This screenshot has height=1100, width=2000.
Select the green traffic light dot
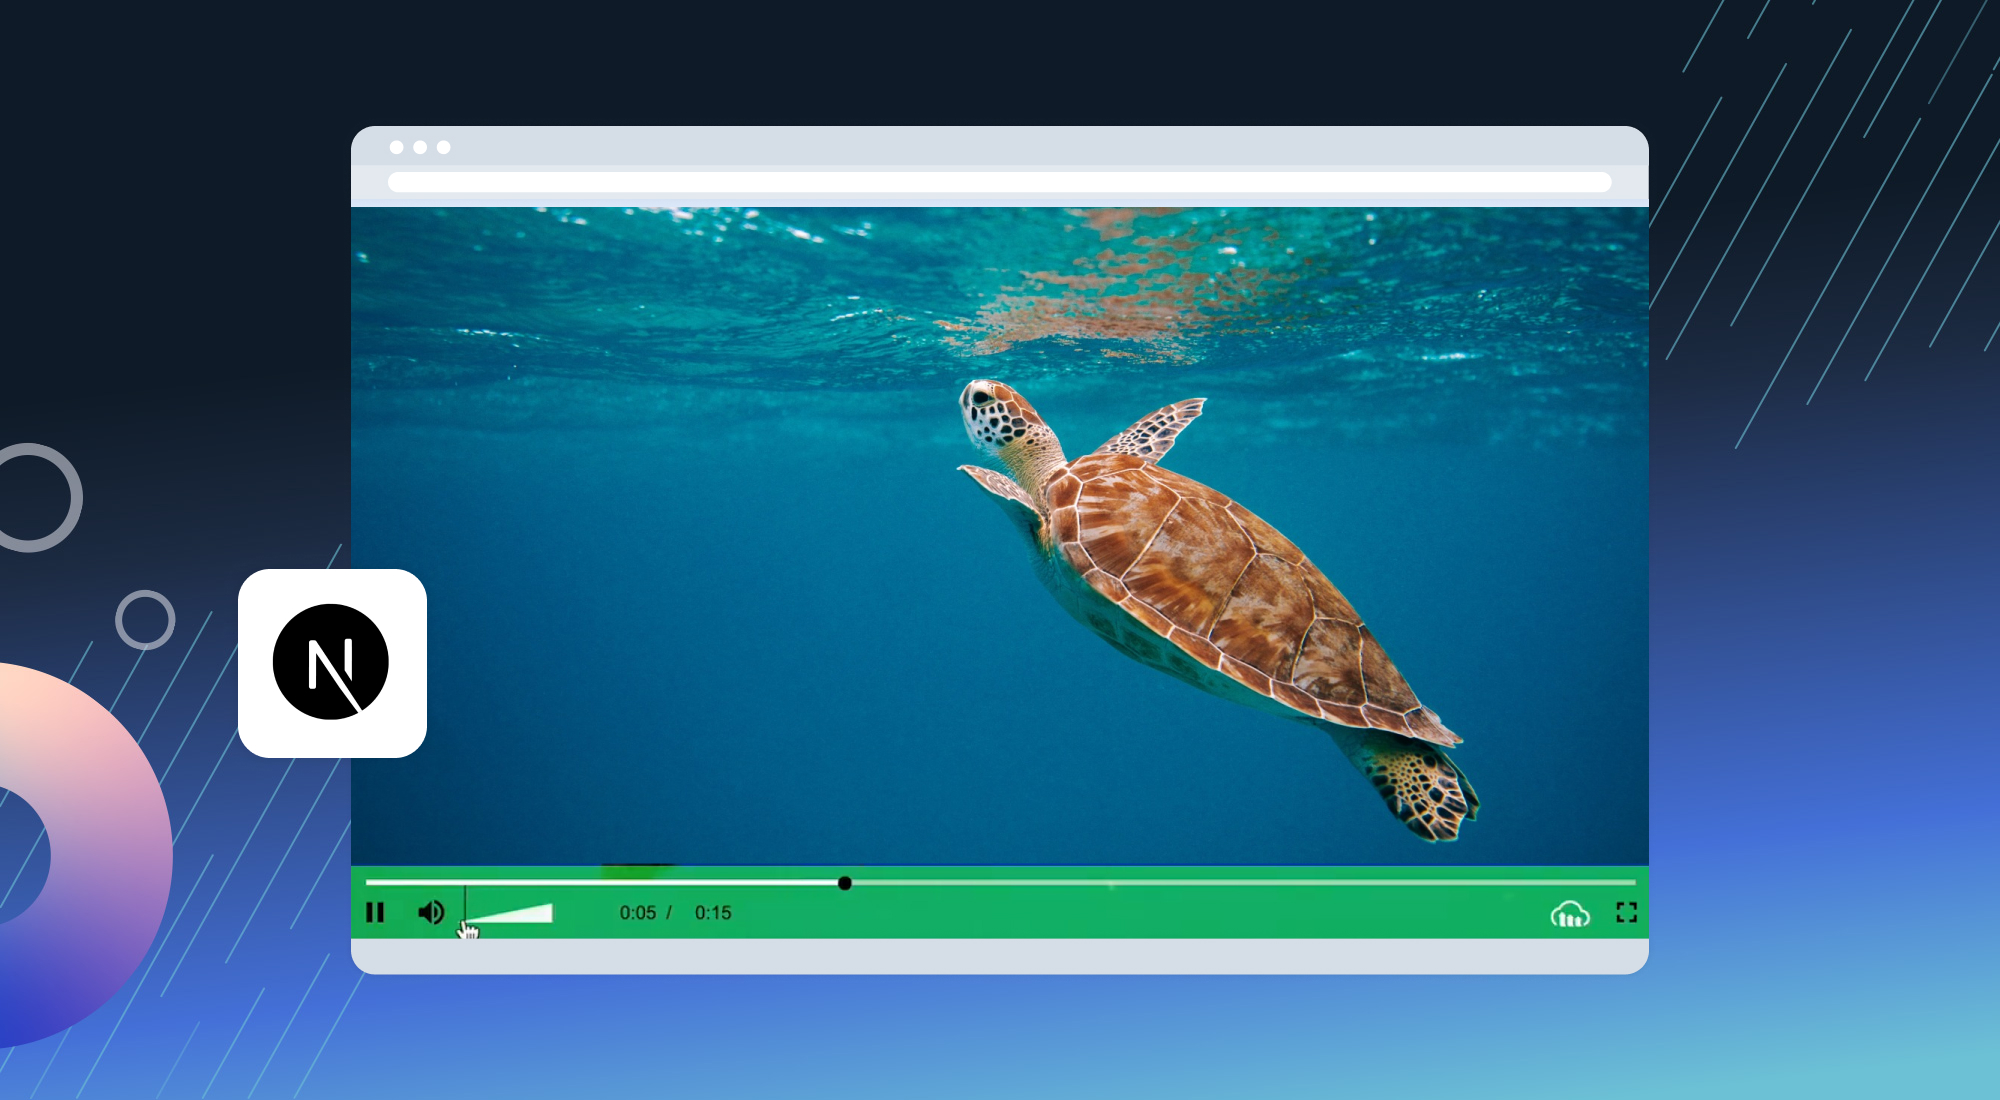[443, 146]
